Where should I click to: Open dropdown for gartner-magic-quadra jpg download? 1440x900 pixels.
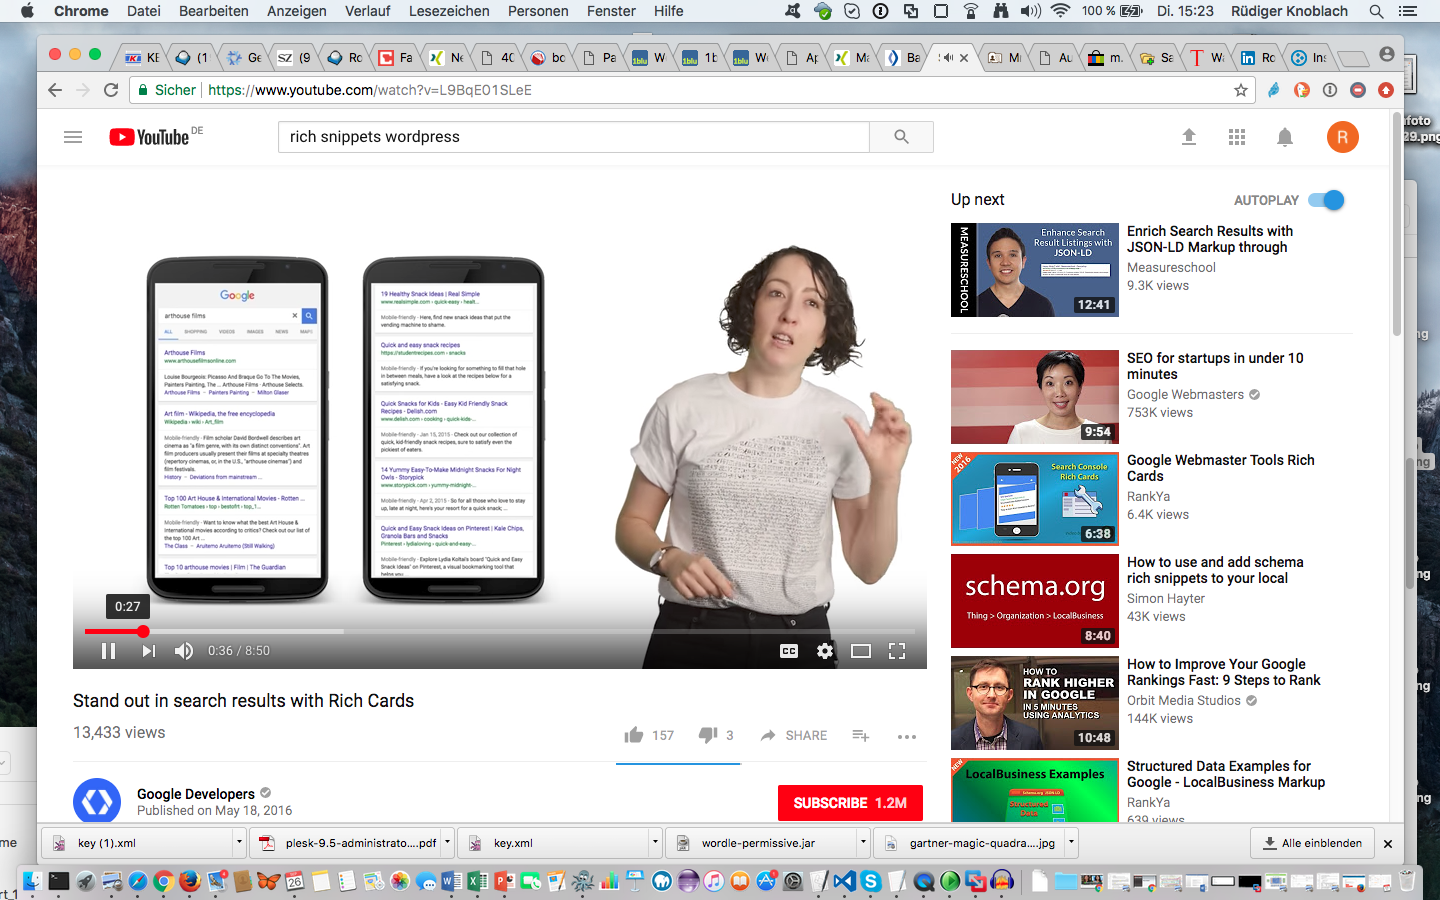(x=1071, y=843)
